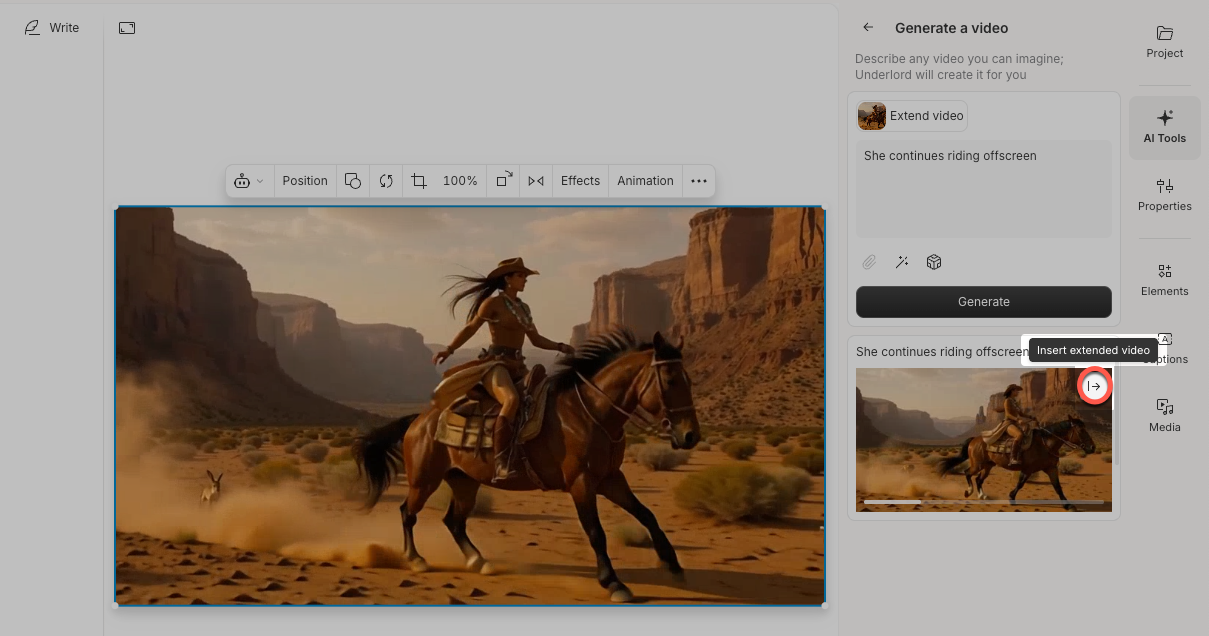Viewport: 1209px width, 636px height.
Task: Click the Generate button
Action: tap(983, 301)
